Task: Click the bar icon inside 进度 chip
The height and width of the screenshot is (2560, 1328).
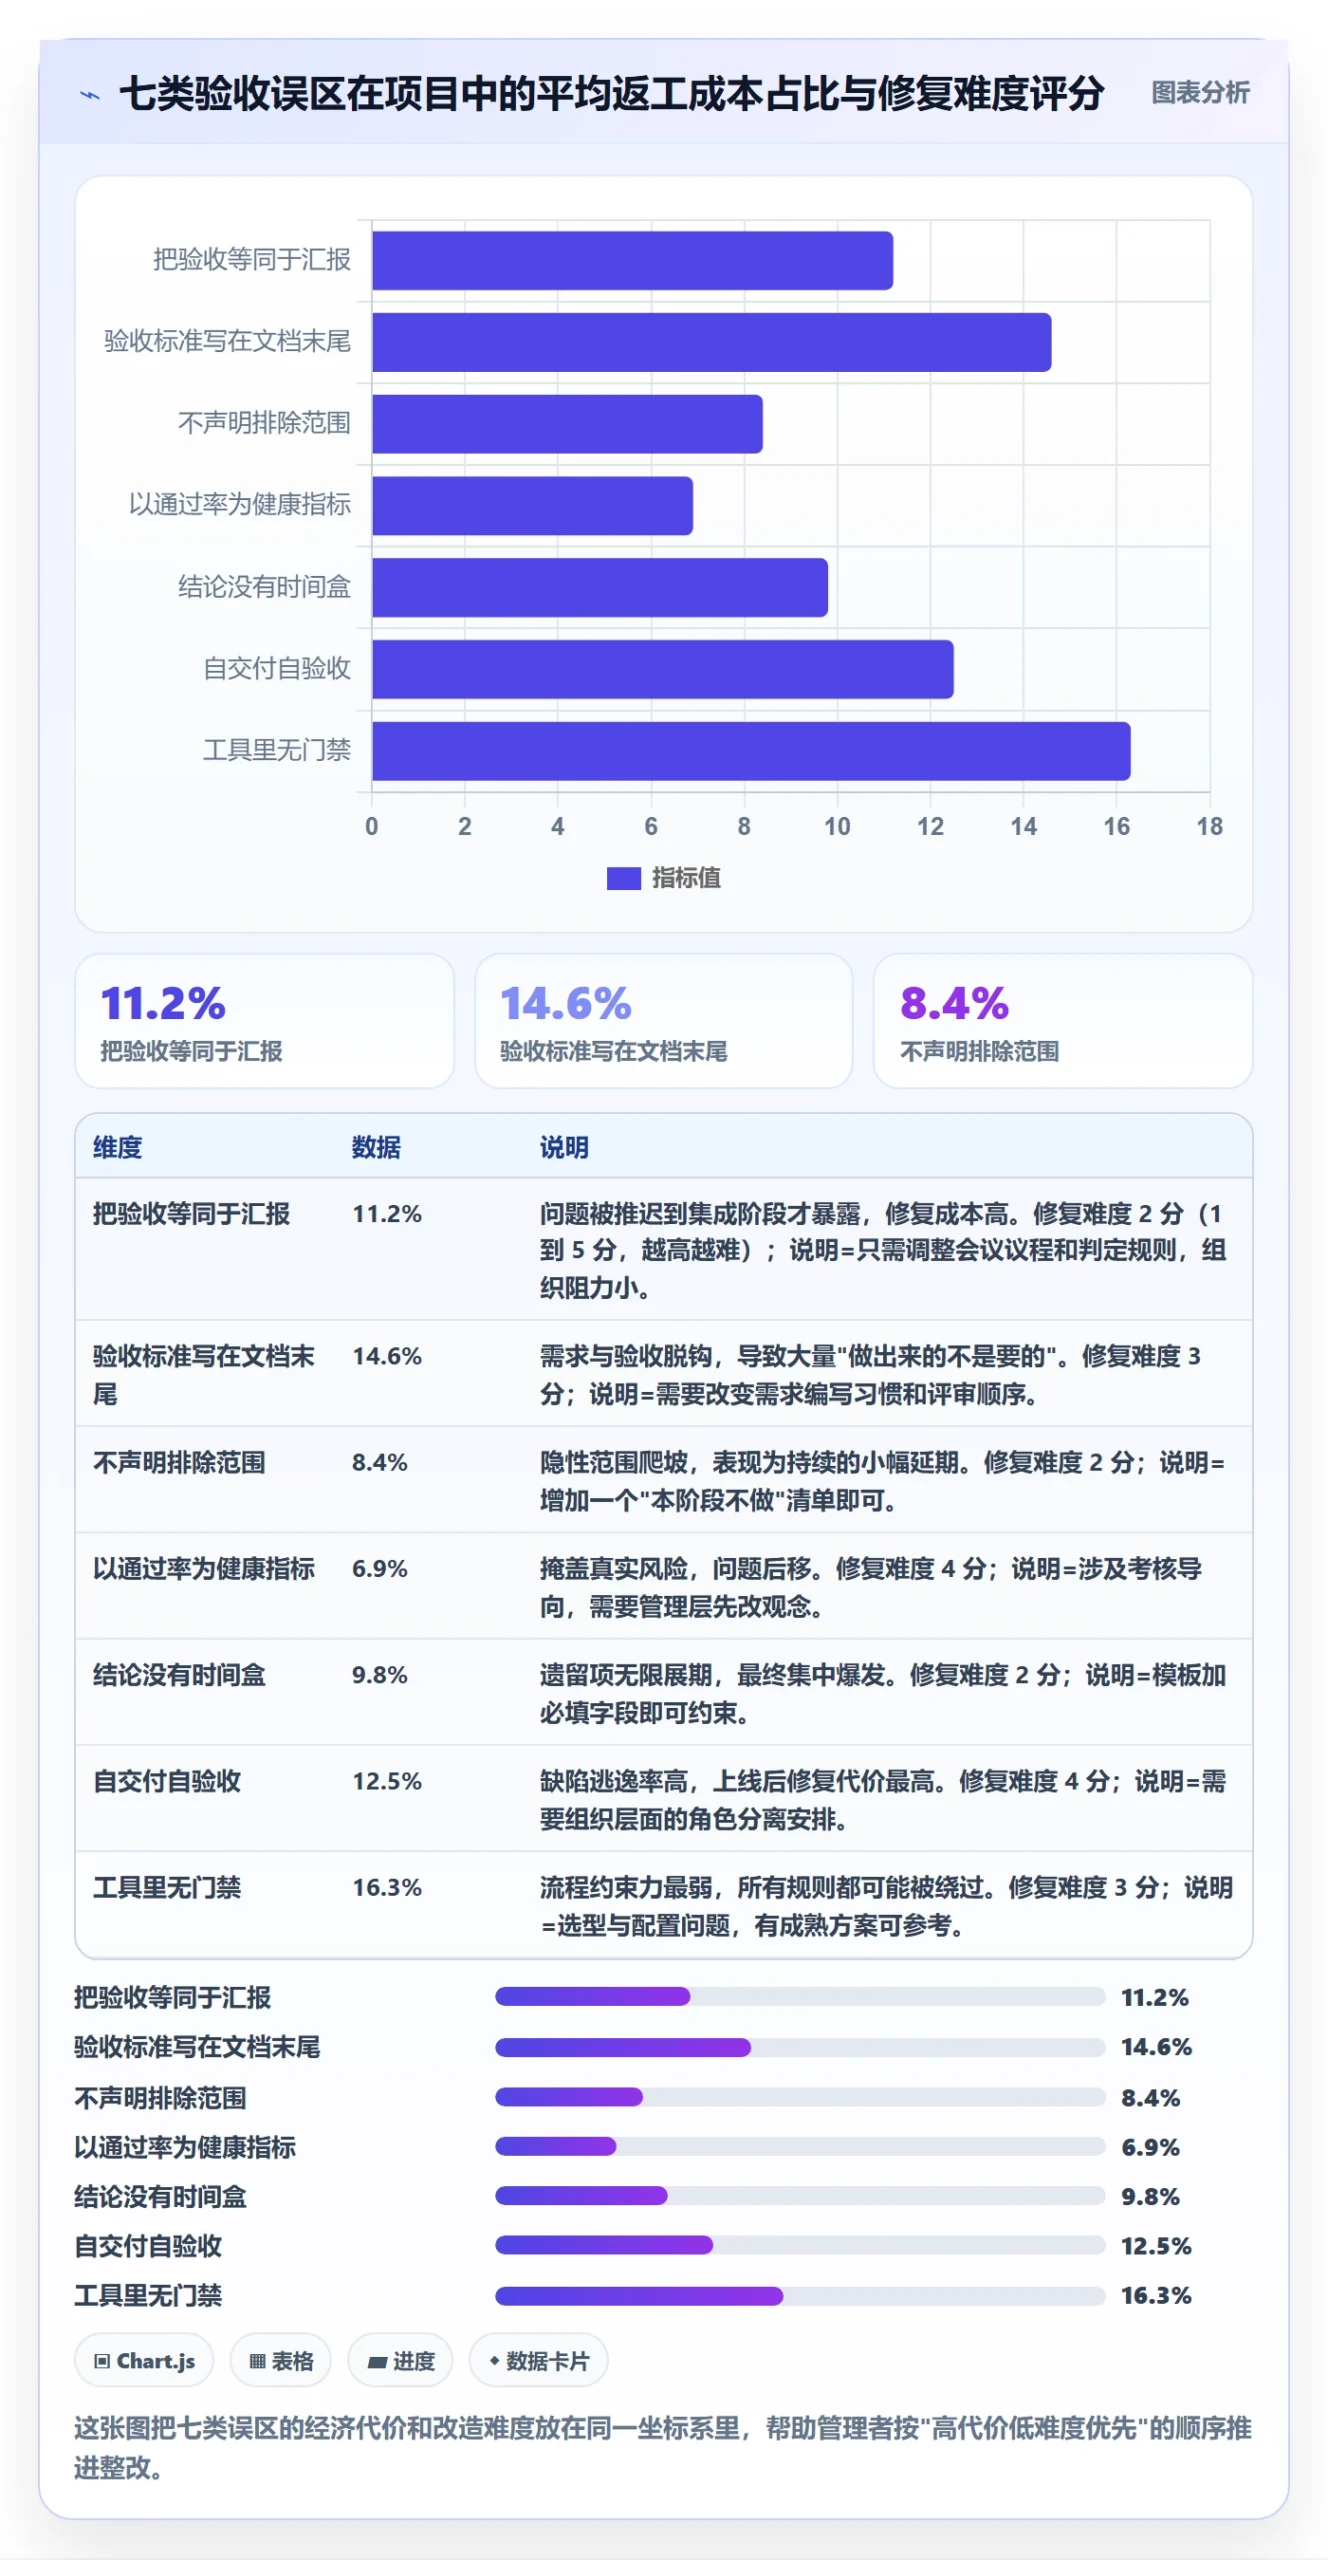Action: [377, 2362]
